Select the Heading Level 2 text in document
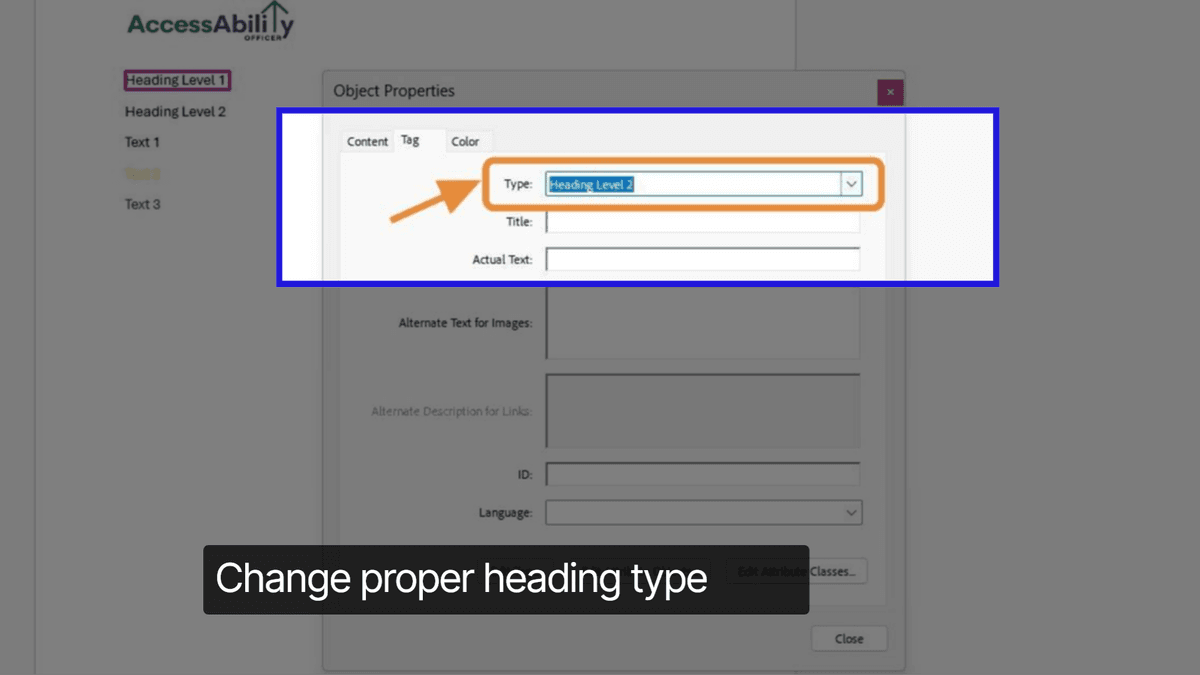 [x=175, y=111]
